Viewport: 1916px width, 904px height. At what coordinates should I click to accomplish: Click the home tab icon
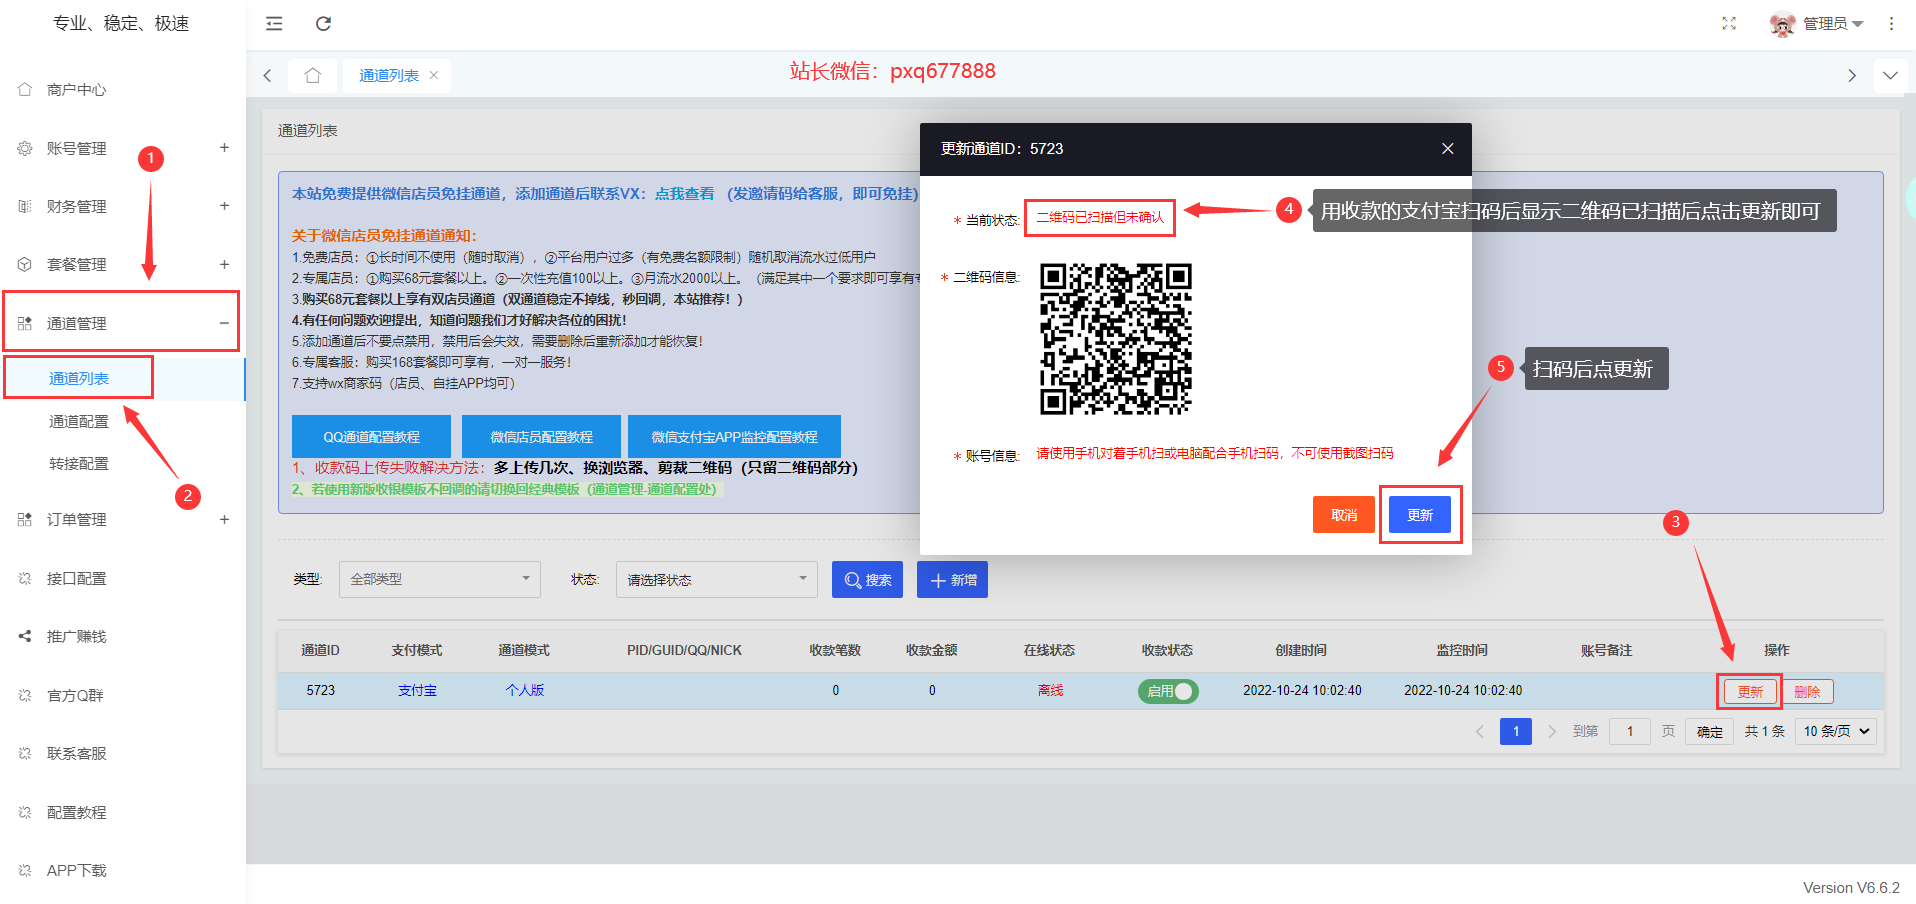pos(313,75)
